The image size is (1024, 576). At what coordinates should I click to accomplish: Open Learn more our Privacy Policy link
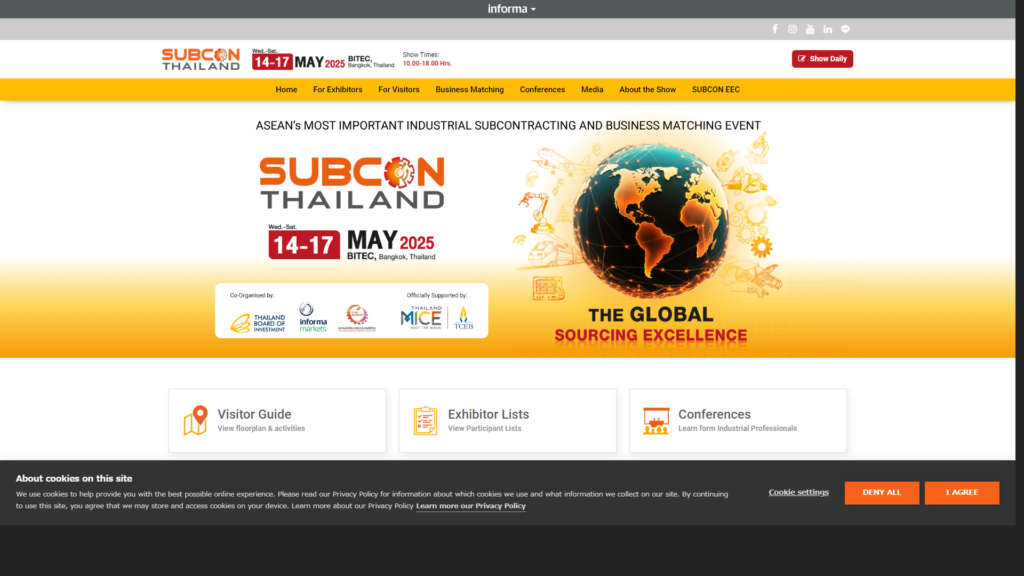[471, 506]
